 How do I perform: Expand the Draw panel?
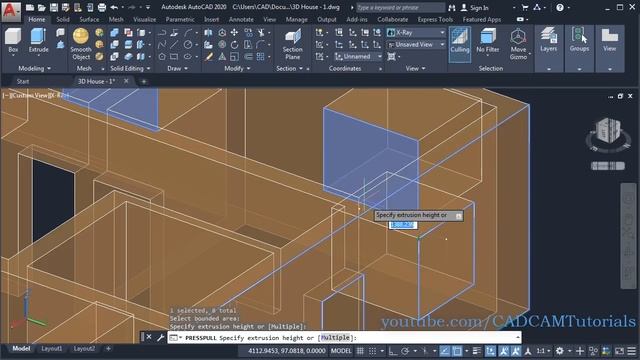[x=178, y=69]
